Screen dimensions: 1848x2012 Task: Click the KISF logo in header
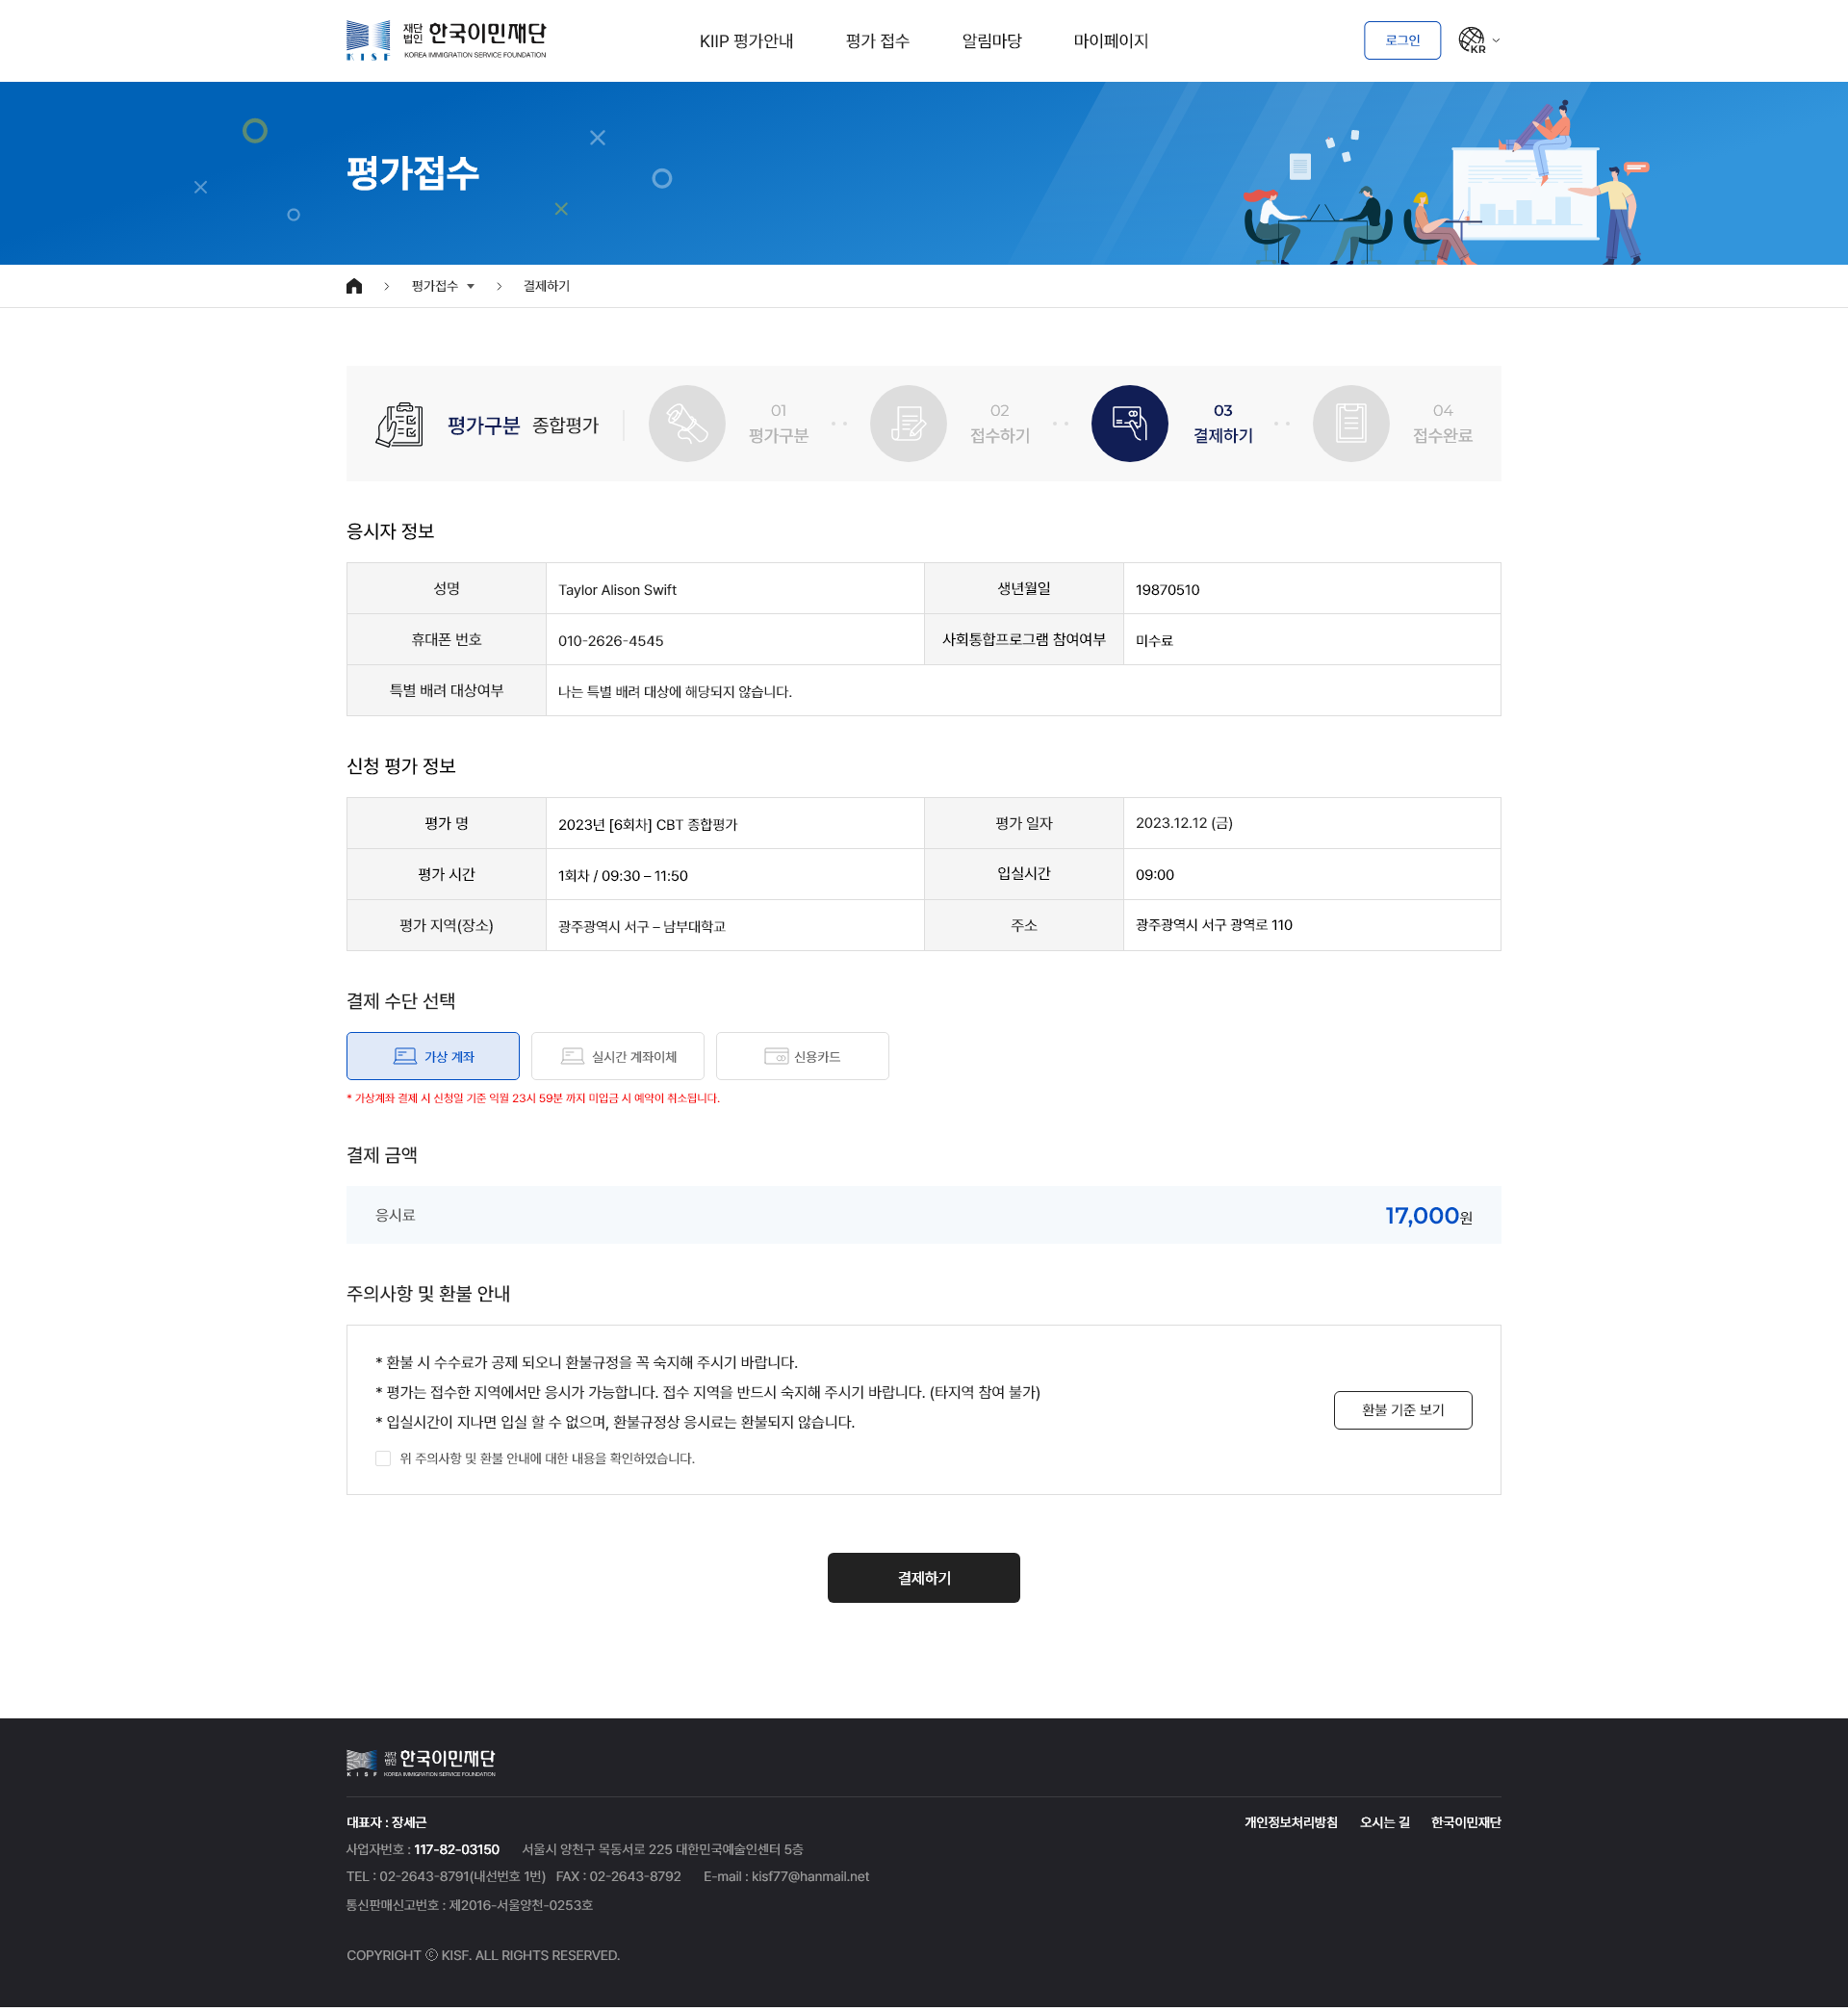[446, 40]
